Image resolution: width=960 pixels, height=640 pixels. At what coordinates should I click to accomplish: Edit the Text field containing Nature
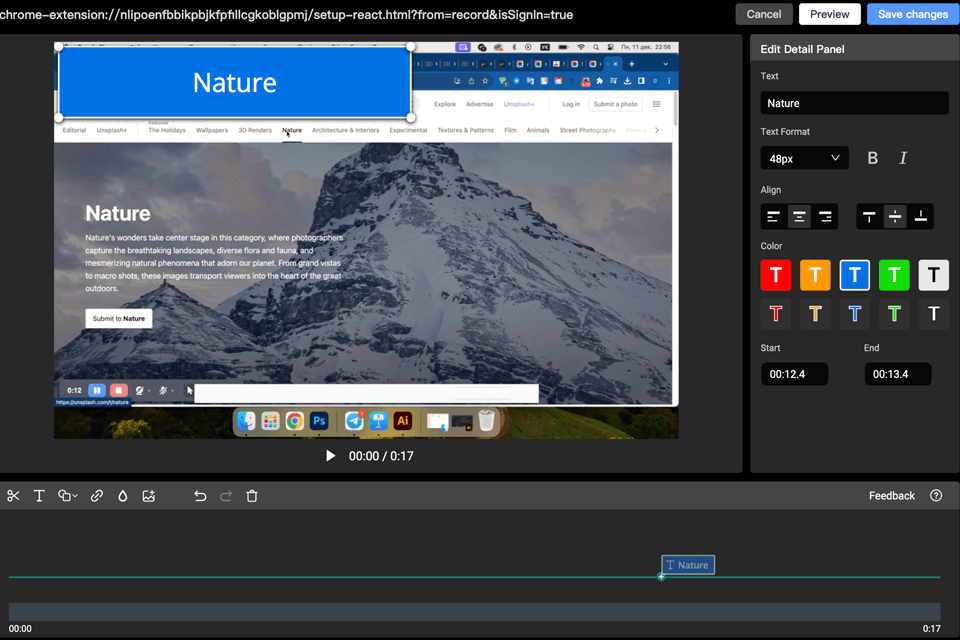coord(854,103)
